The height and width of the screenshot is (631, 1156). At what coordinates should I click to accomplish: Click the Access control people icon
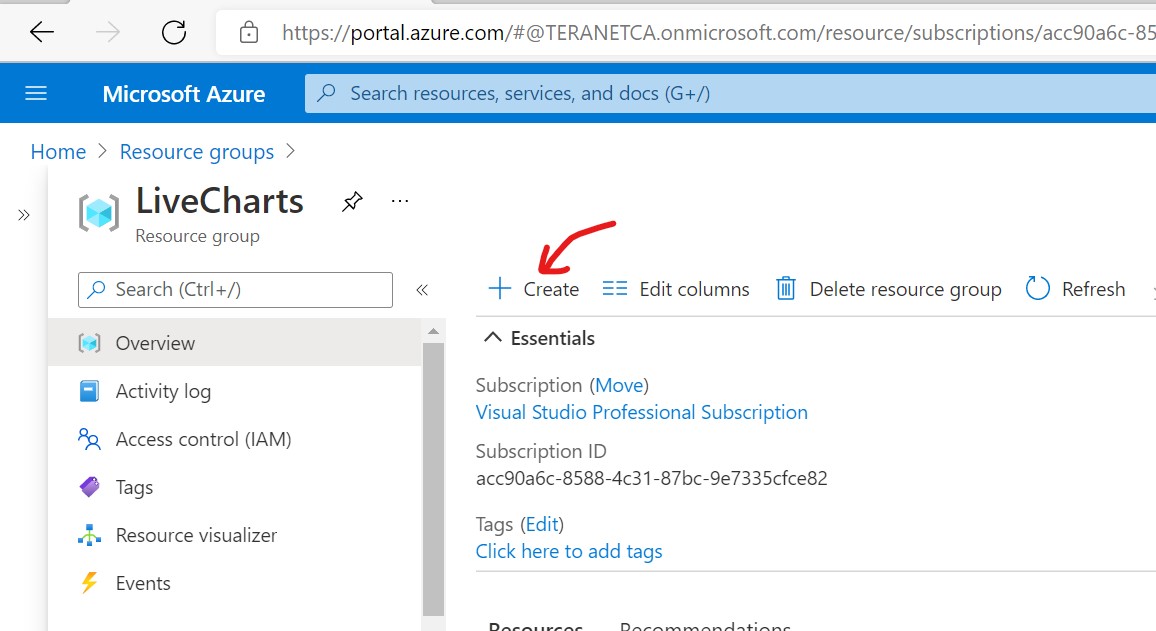[89, 439]
